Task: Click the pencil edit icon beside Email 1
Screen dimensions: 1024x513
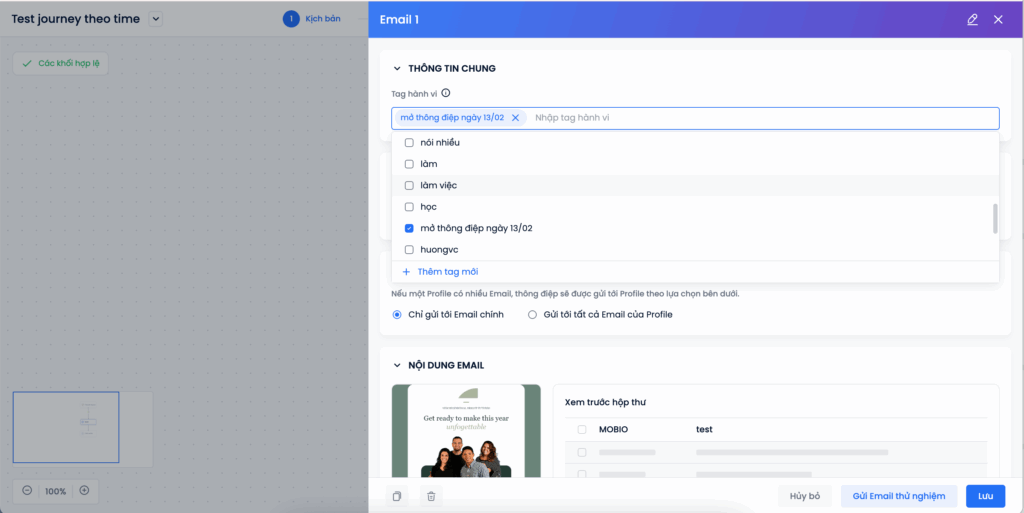Action: click(972, 19)
